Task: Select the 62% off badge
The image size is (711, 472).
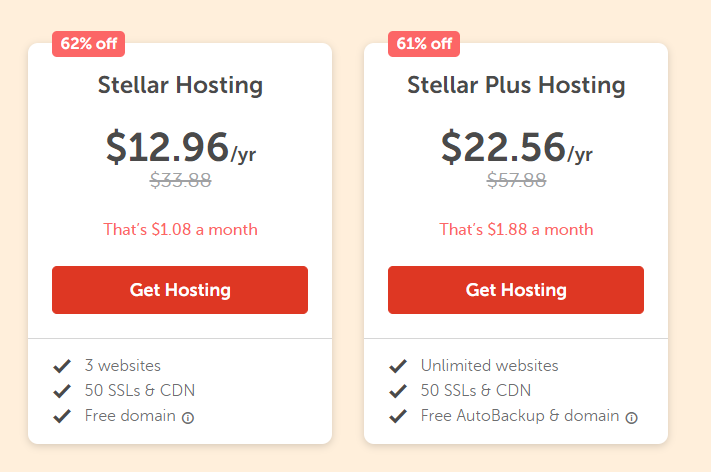Action: [88, 44]
